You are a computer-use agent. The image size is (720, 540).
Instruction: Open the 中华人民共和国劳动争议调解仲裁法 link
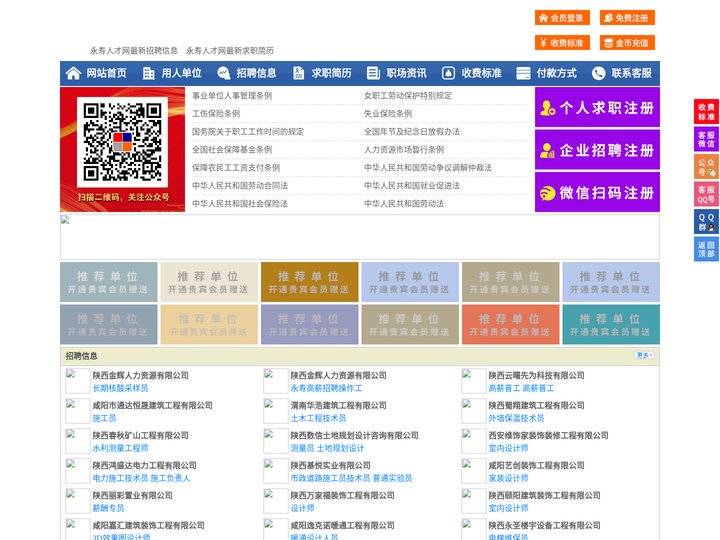pyautogui.click(x=428, y=168)
